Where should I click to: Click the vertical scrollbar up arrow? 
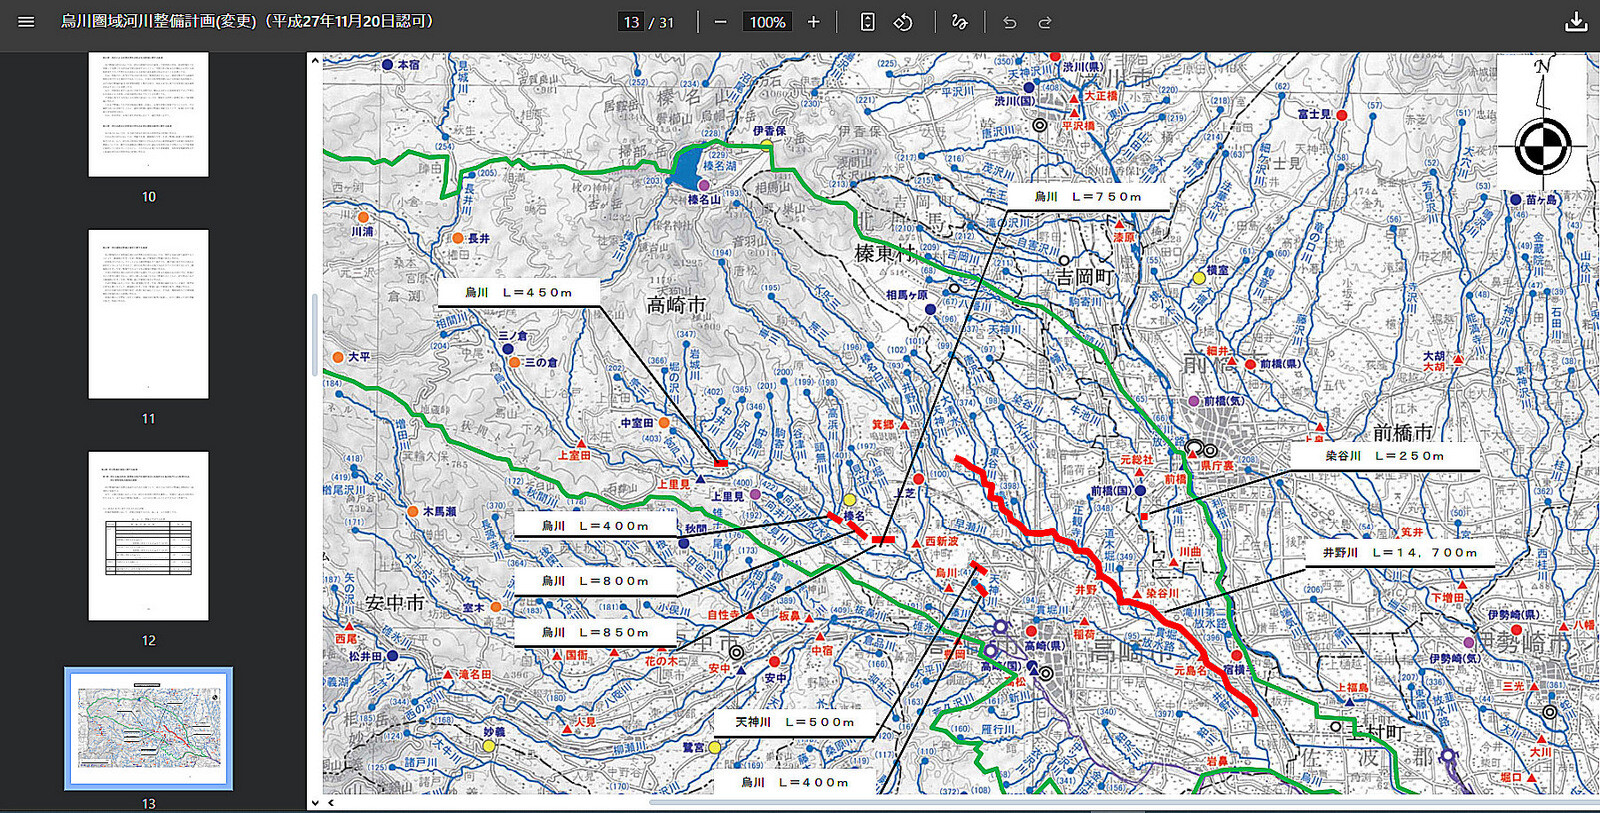pyautogui.click(x=315, y=61)
